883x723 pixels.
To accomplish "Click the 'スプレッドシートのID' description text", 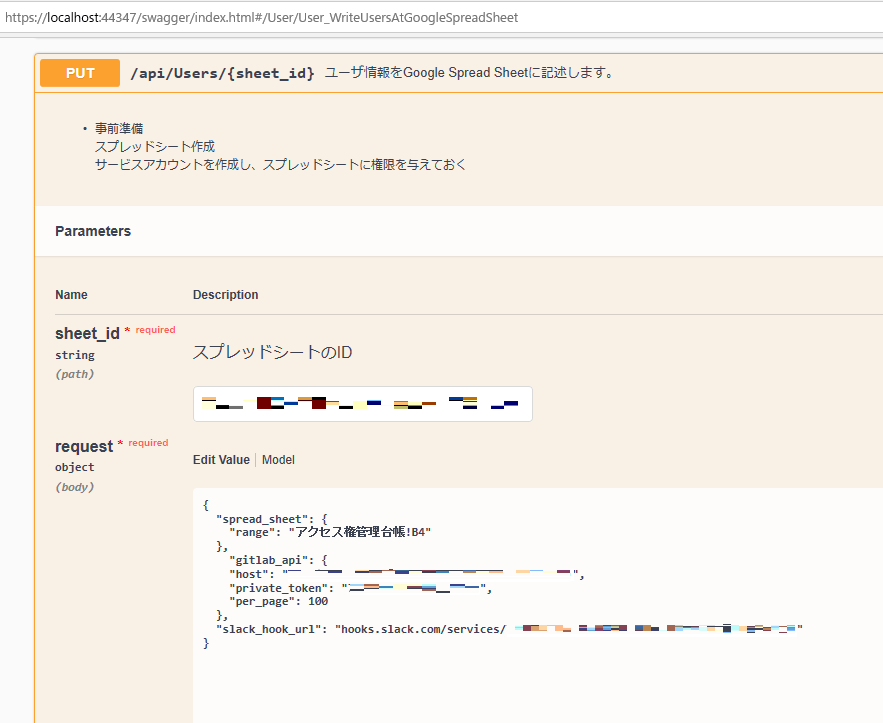I will click(273, 352).
